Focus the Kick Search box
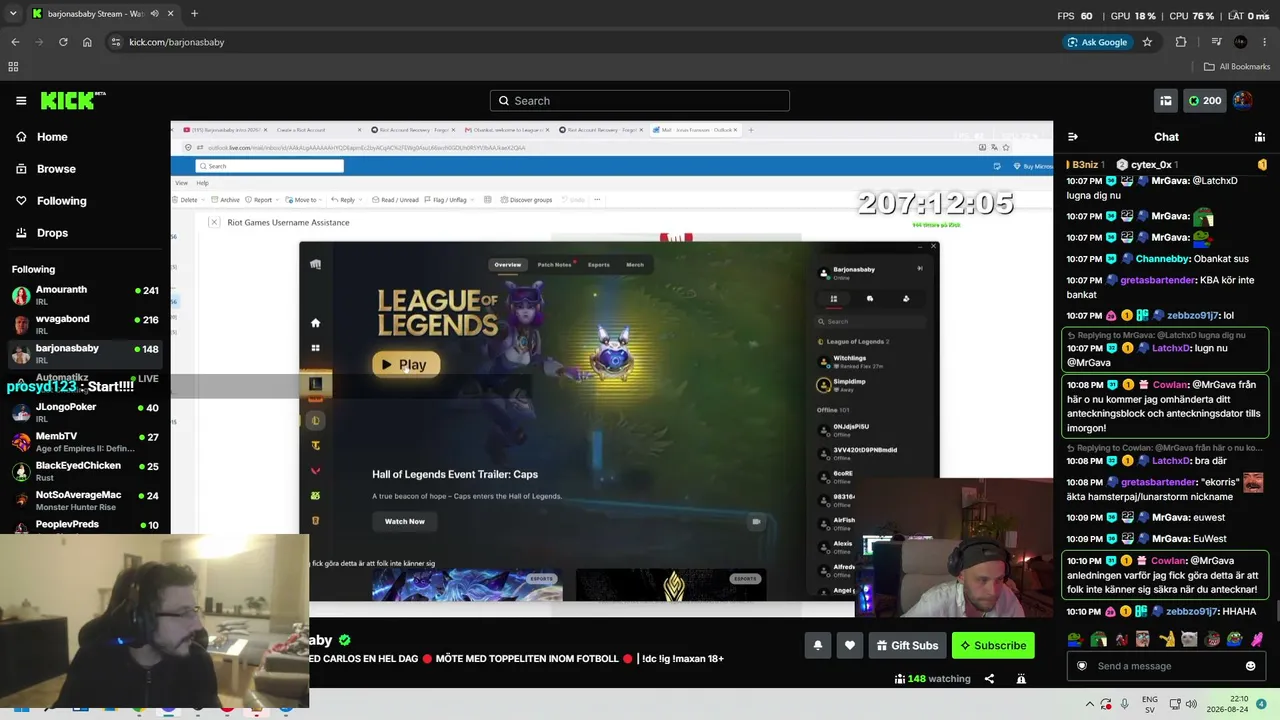This screenshot has width=1280, height=720. (640, 101)
